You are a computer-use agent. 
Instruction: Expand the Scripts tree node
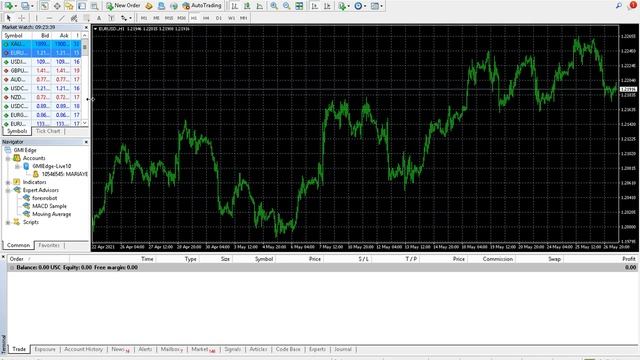(x=8, y=222)
